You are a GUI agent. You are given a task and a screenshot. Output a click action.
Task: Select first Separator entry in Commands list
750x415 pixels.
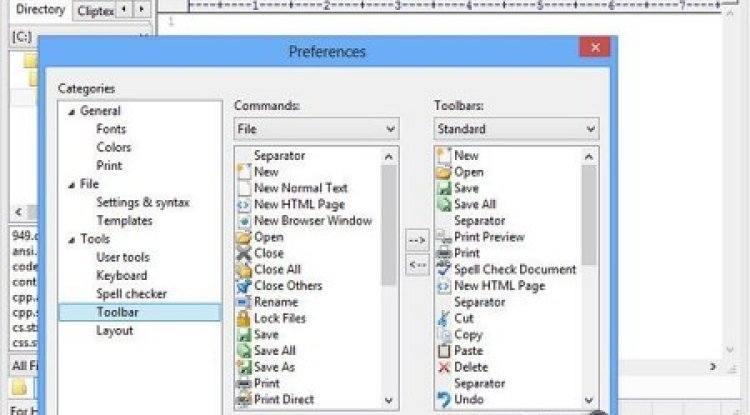click(x=279, y=155)
